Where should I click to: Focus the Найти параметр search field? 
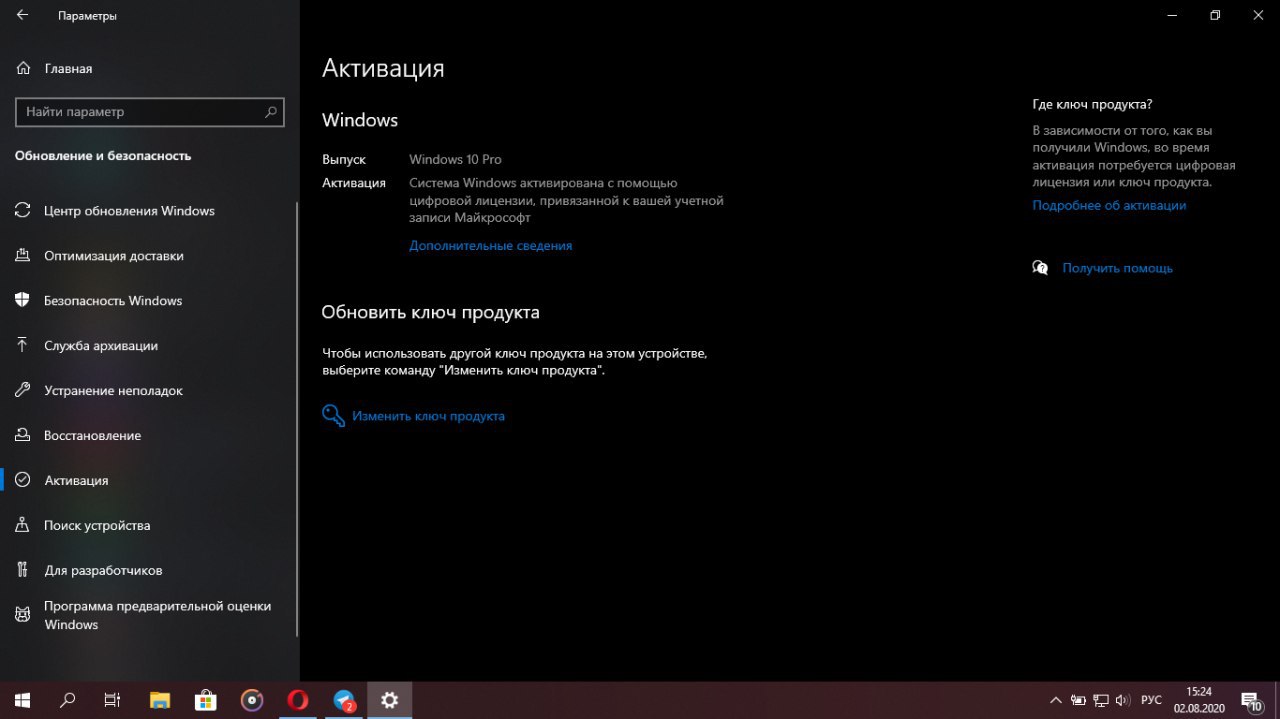(150, 112)
